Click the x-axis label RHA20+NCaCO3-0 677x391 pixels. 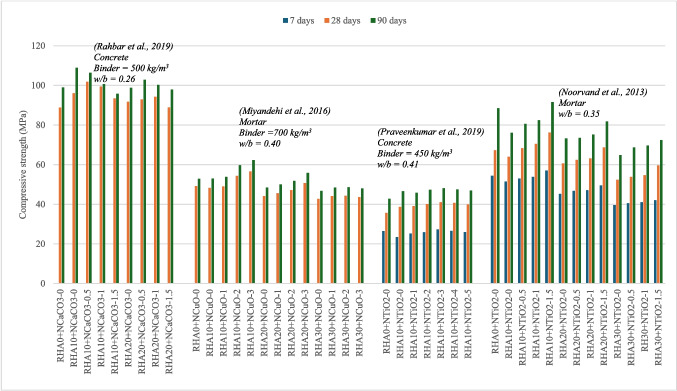(128, 327)
